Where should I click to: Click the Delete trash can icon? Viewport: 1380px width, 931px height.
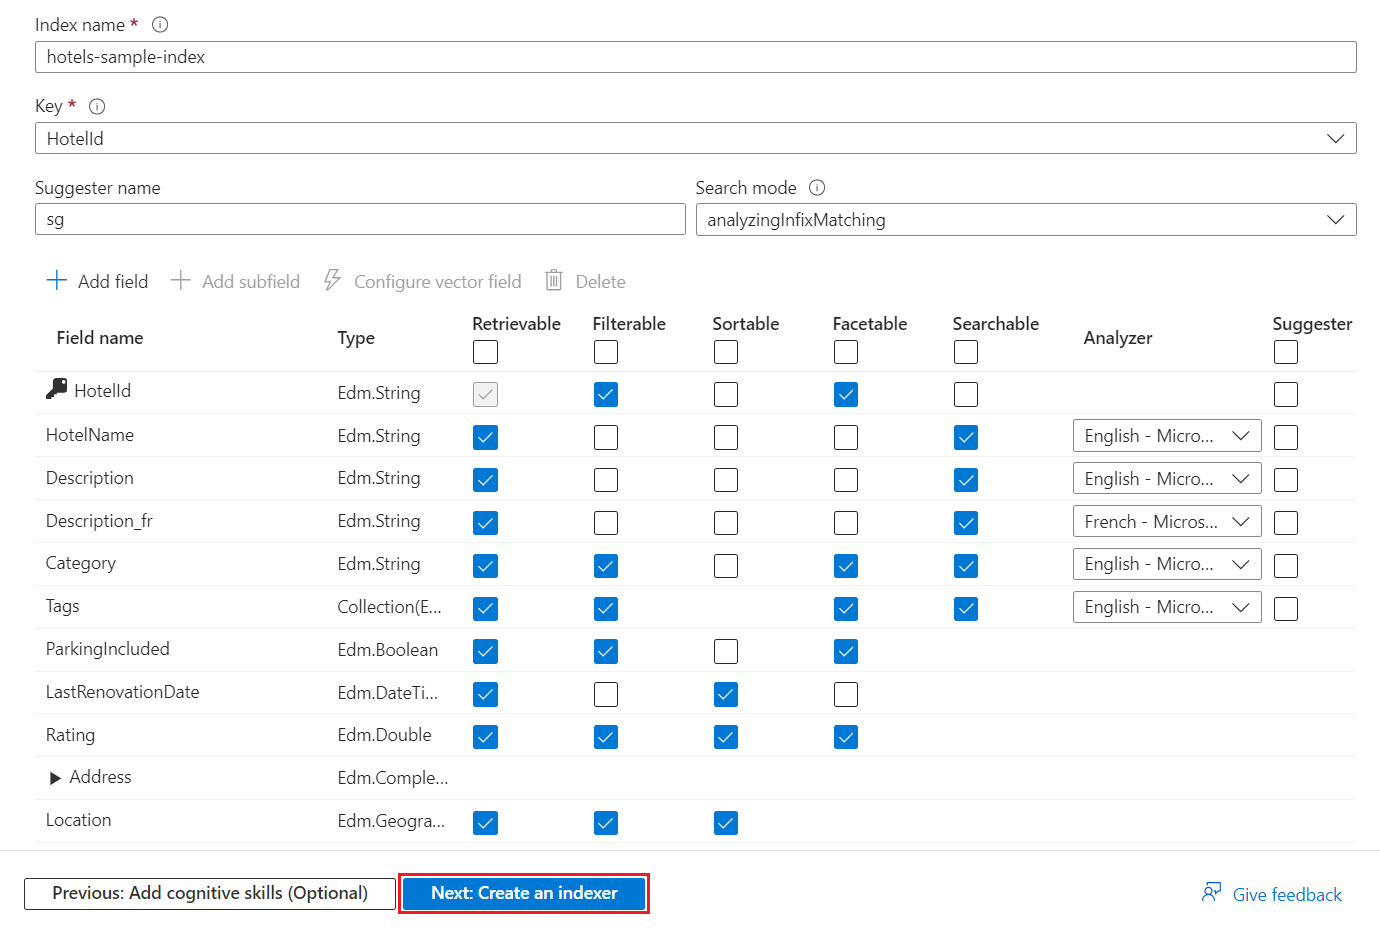[x=554, y=281]
